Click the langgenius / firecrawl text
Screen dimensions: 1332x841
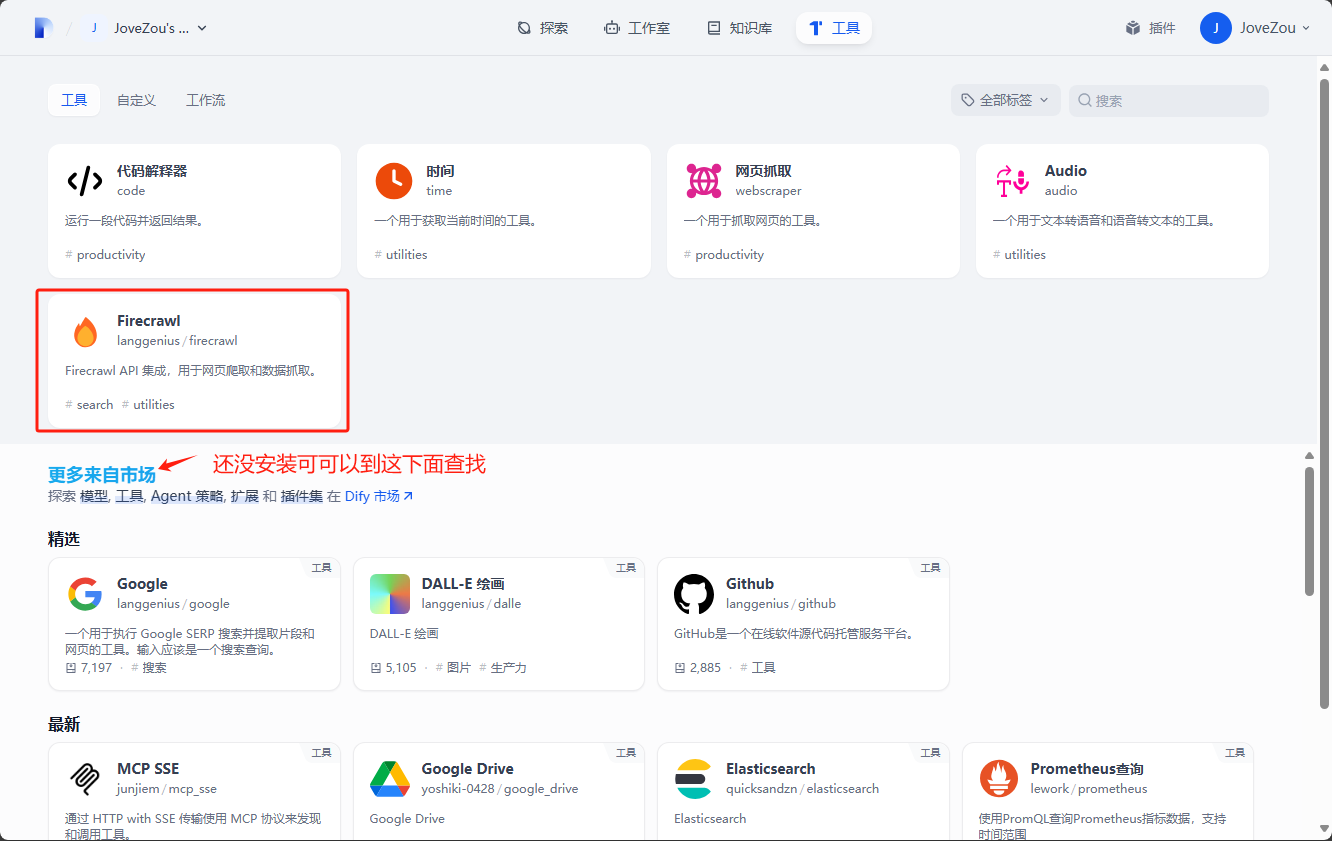[177, 341]
